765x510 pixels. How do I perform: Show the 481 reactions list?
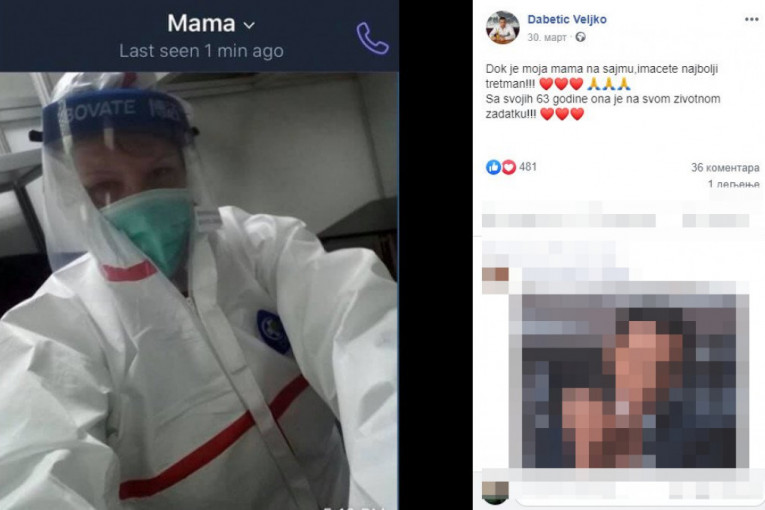(528, 167)
